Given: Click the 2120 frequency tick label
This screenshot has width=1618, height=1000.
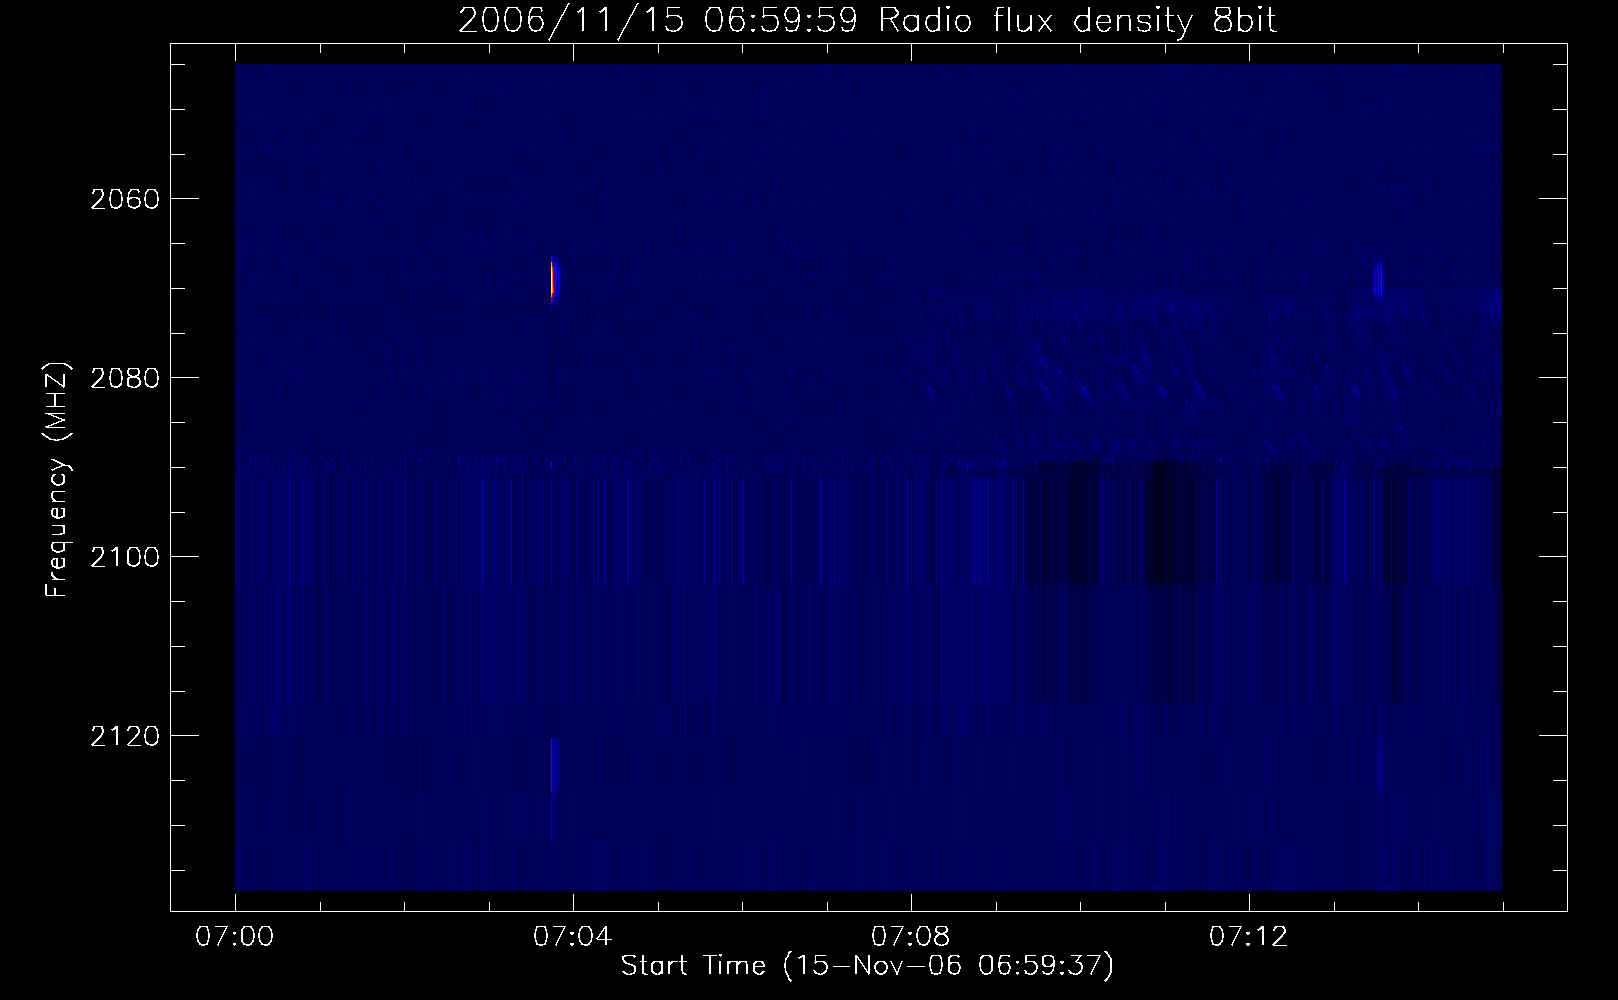Looking at the screenshot, I should 124,736.
